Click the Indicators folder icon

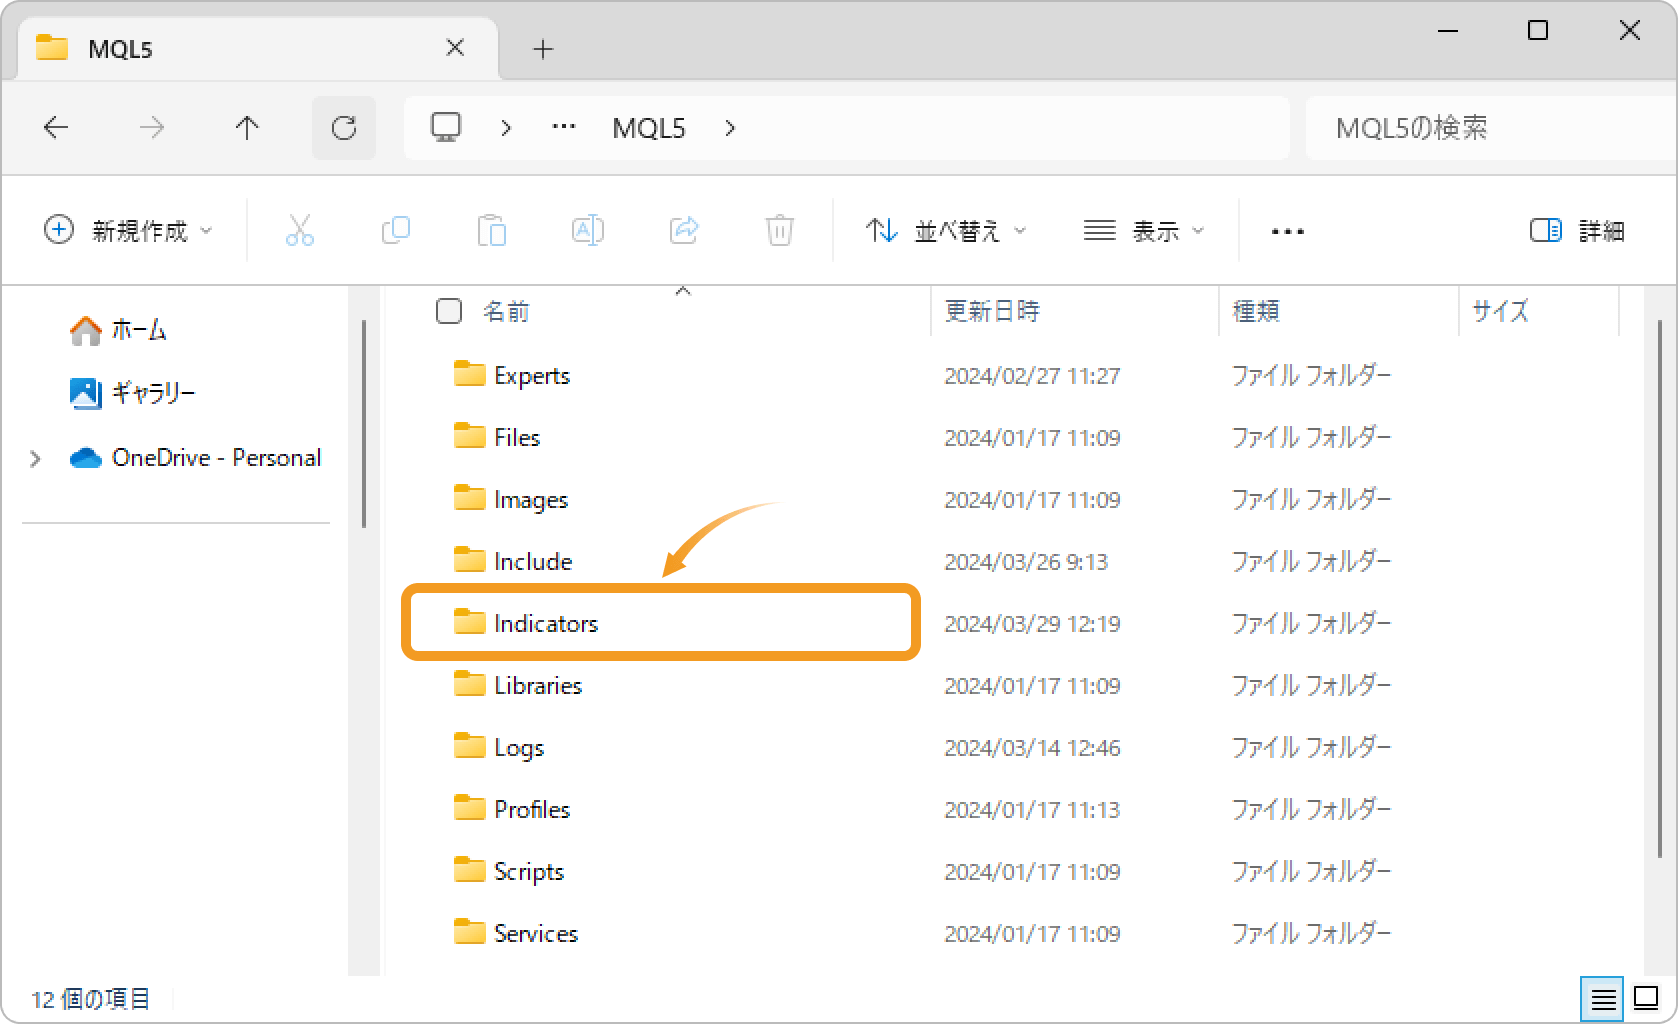coord(469,622)
